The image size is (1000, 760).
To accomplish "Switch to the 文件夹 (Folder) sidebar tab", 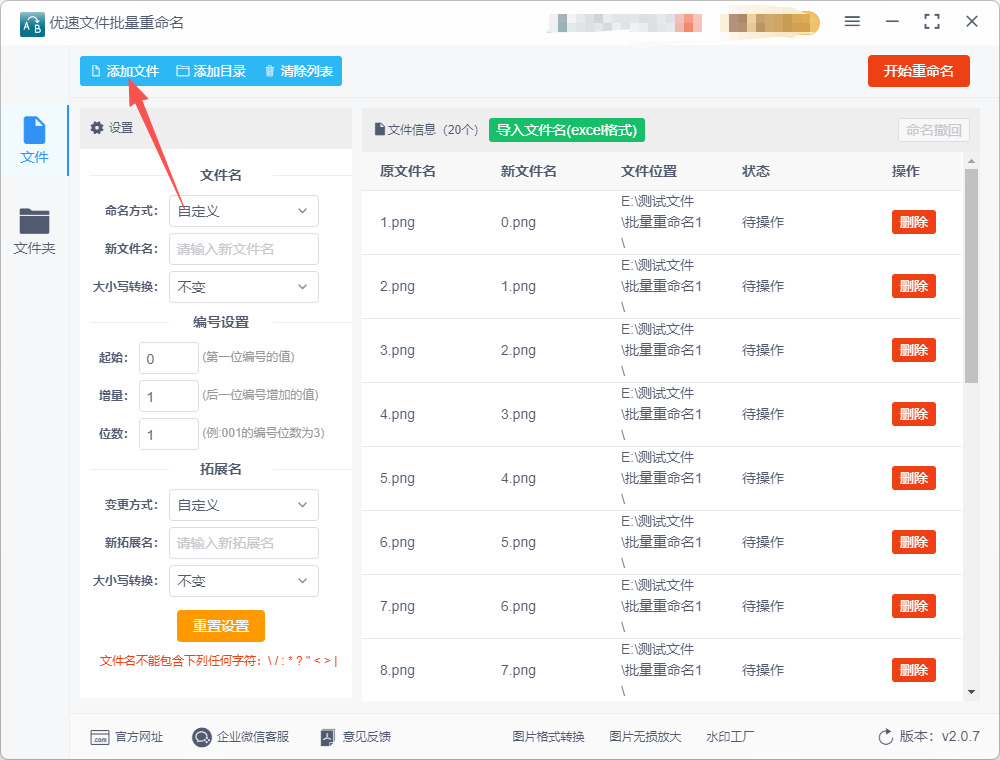I will [34, 231].
